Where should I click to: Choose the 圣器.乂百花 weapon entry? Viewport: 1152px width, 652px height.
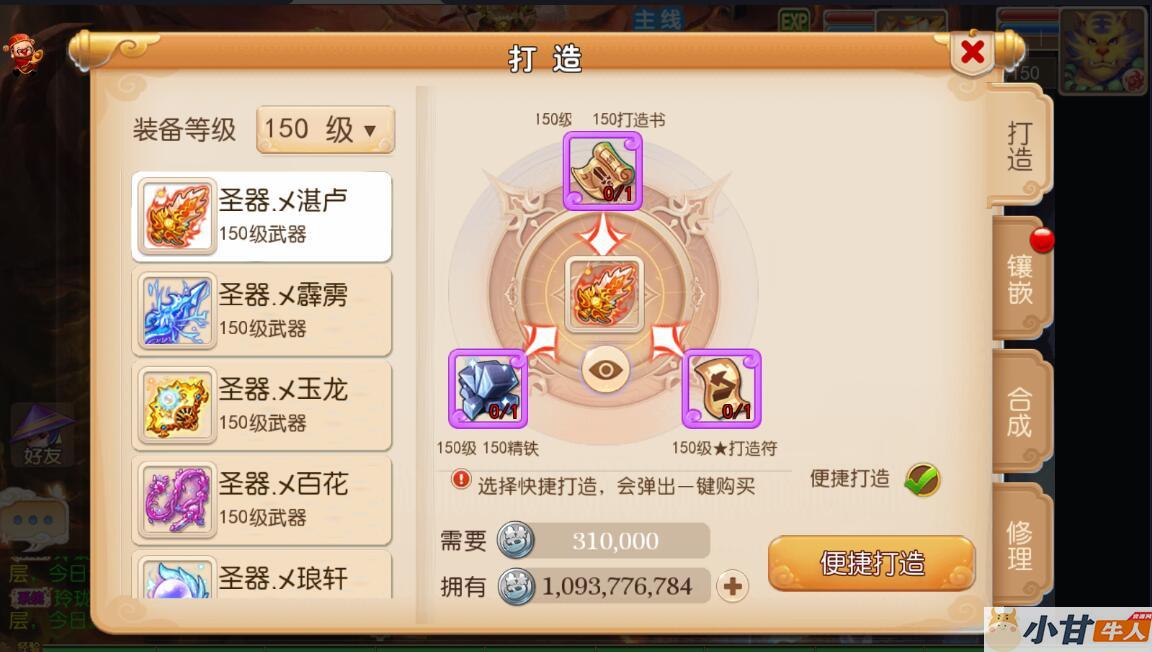262,500
